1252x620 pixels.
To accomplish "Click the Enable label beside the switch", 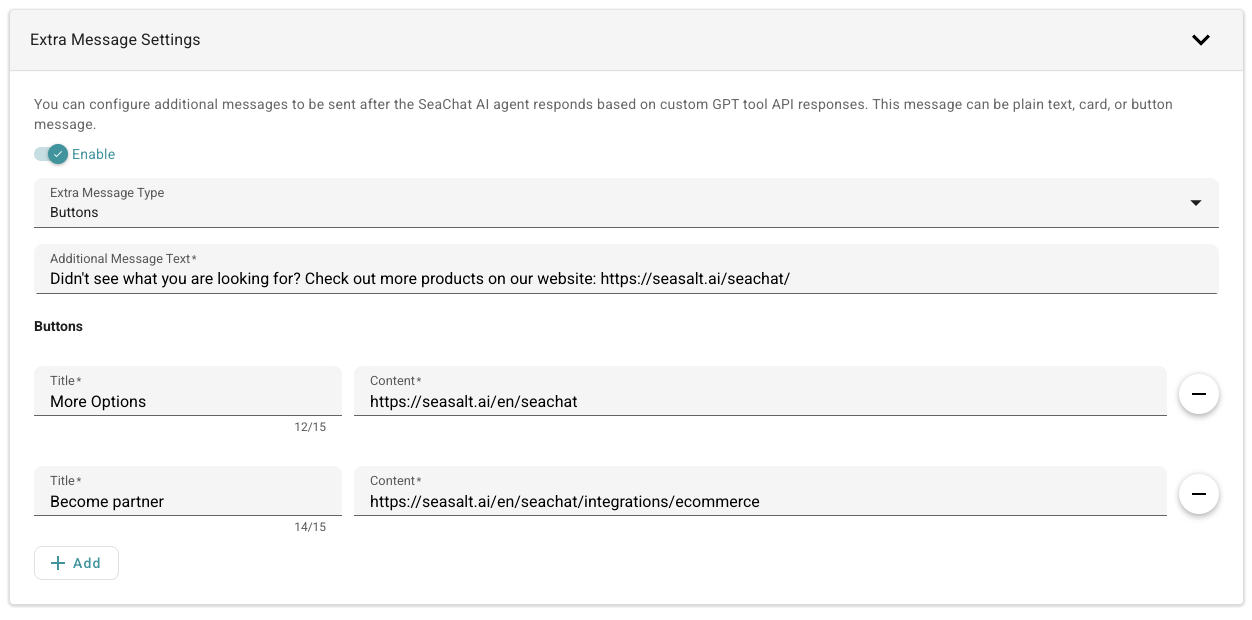I will coord(94,154).
